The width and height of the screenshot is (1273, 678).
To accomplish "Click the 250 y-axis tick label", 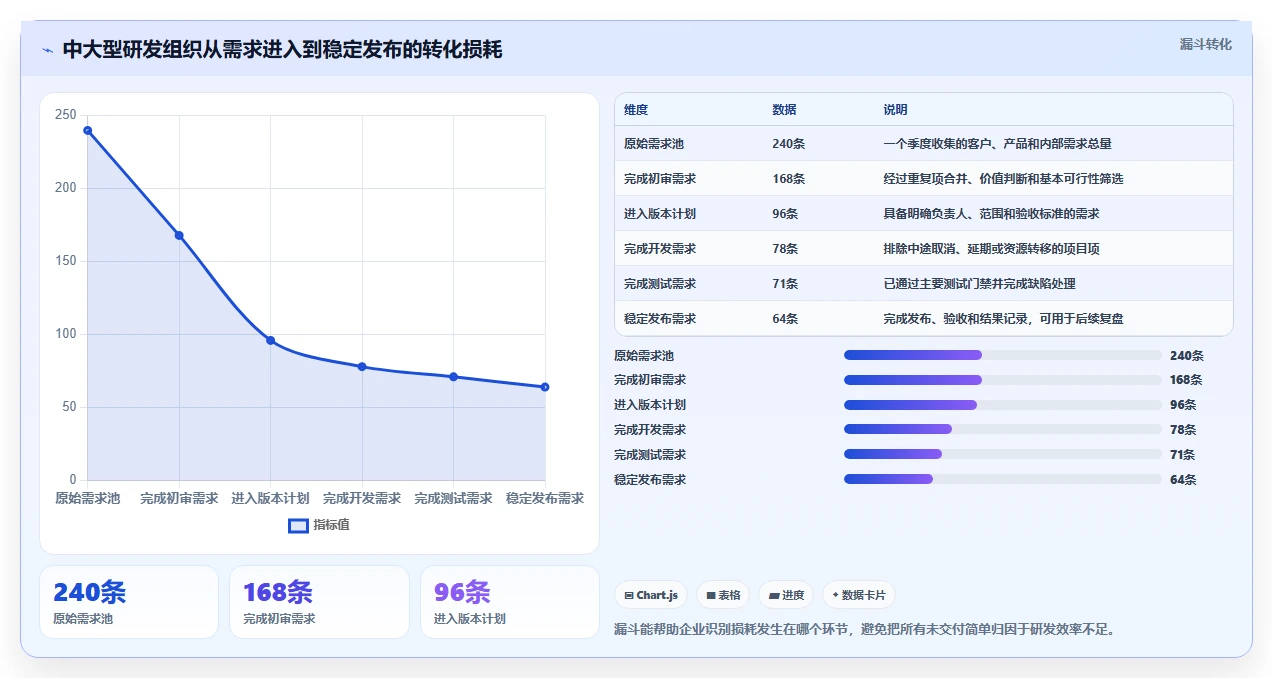I will (66, 115).
